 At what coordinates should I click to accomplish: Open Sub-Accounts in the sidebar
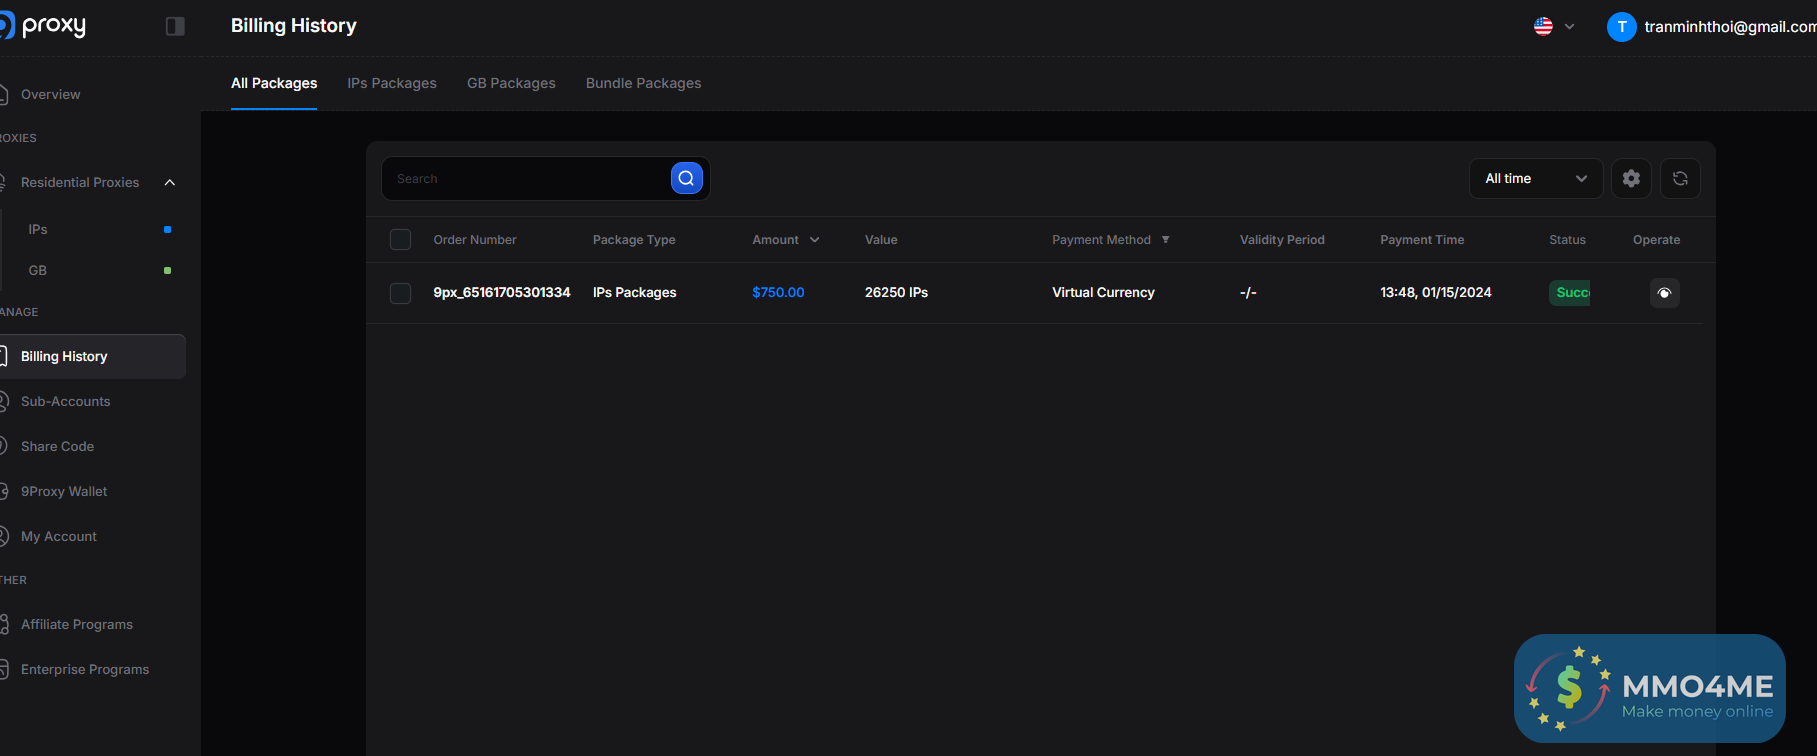pos(66,401)
